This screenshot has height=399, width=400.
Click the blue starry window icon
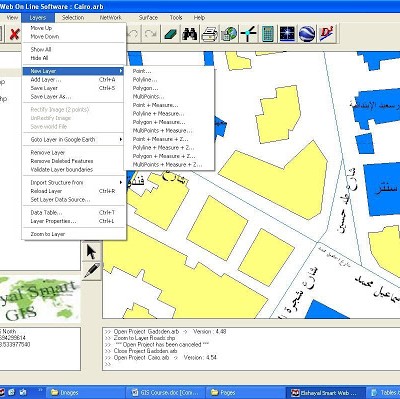(287, 34)
